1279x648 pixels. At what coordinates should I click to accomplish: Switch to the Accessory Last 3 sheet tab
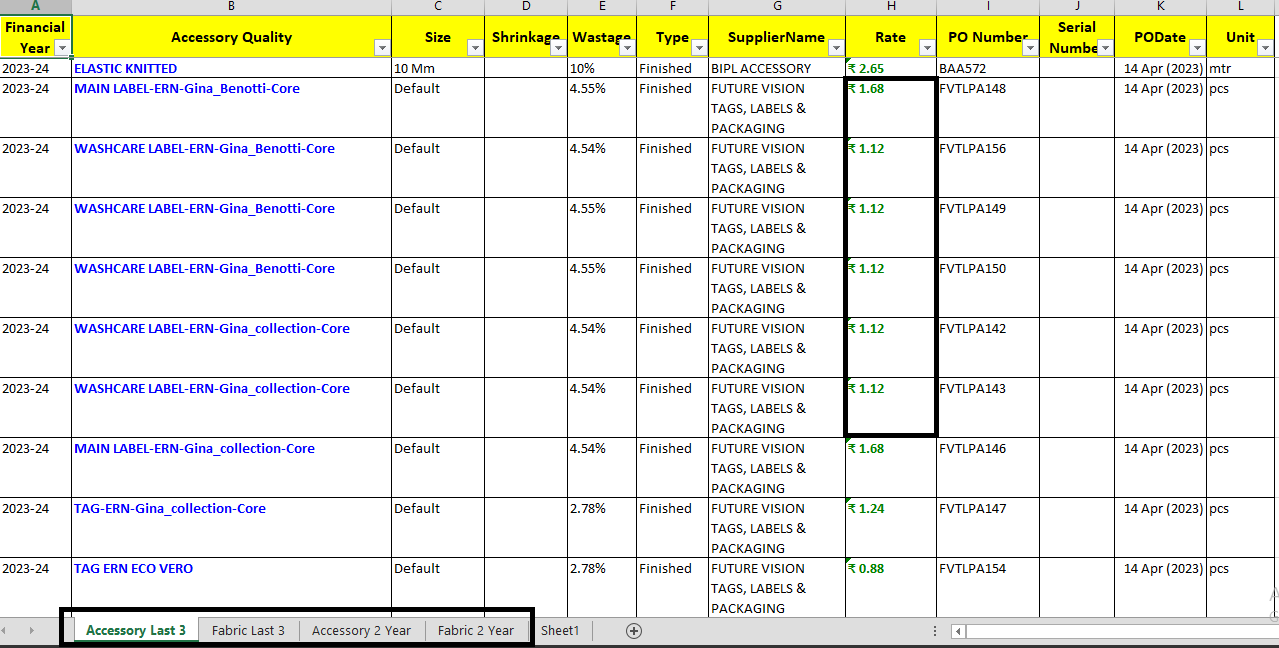pos(136,630)
